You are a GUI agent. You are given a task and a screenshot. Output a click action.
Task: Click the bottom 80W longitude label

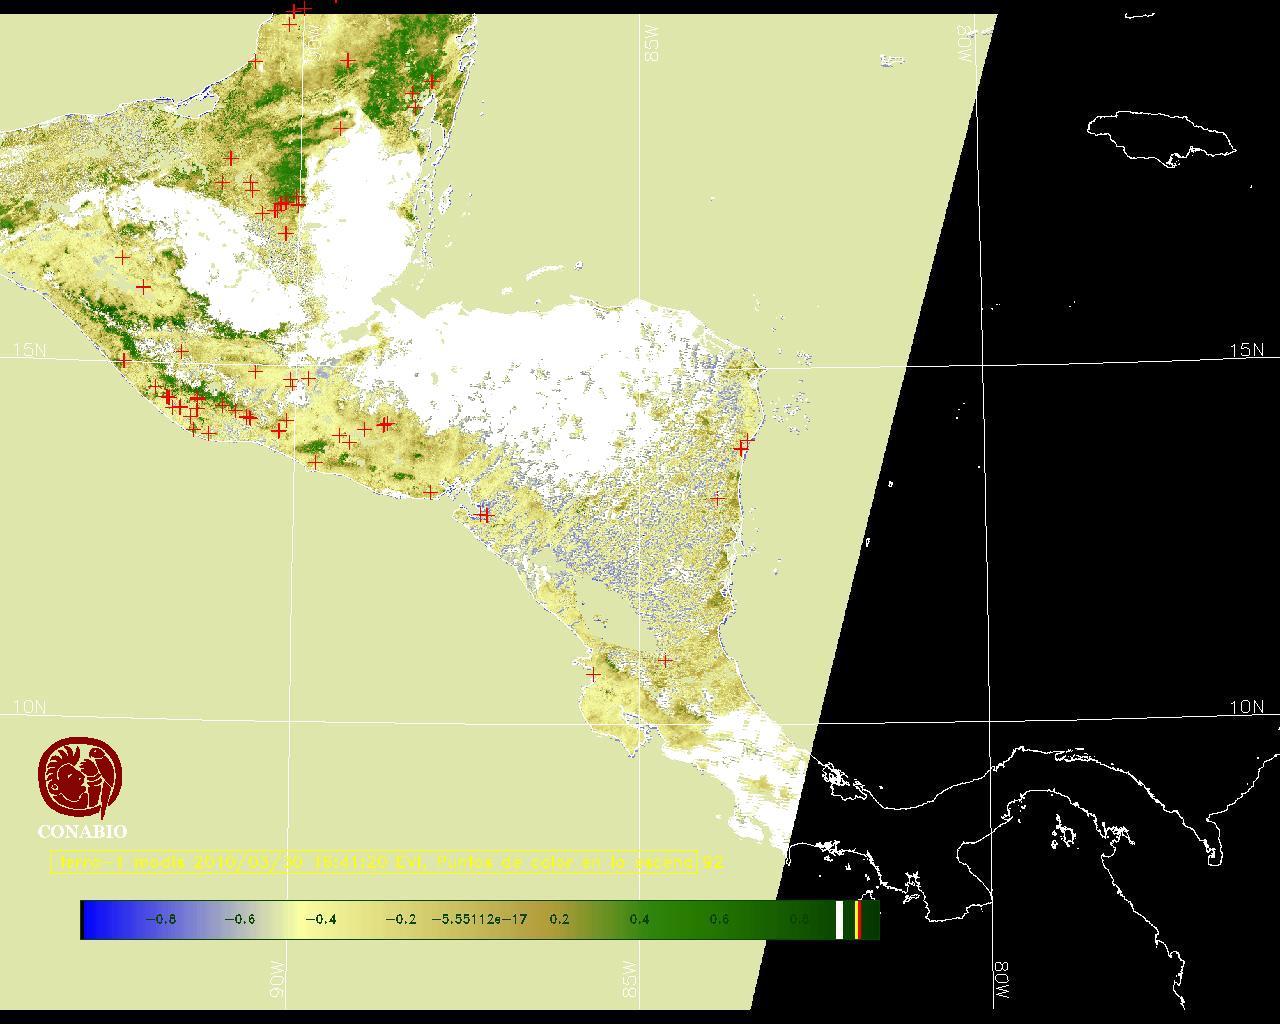tap(1002, 983)
